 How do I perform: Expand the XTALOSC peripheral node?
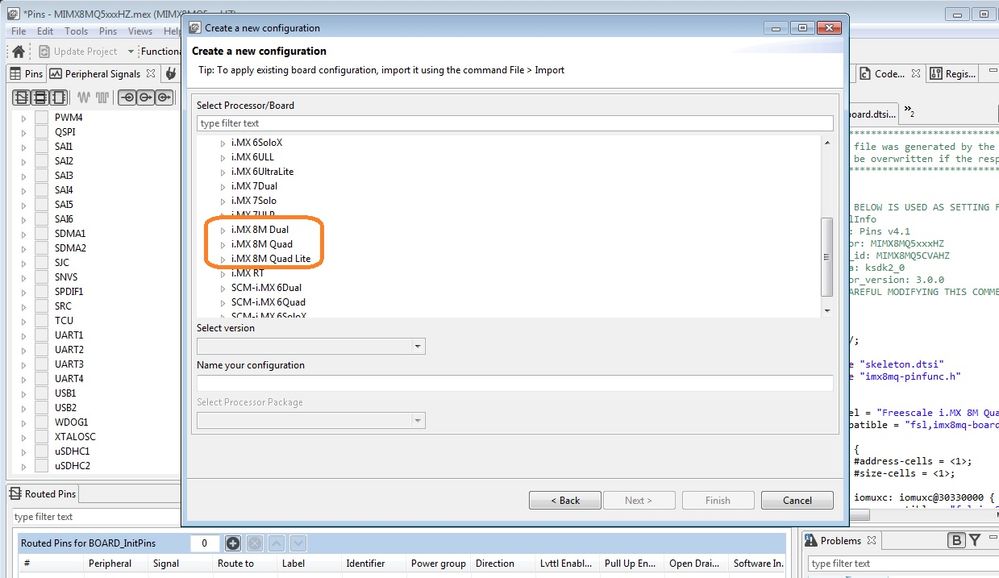pos(24,438)
